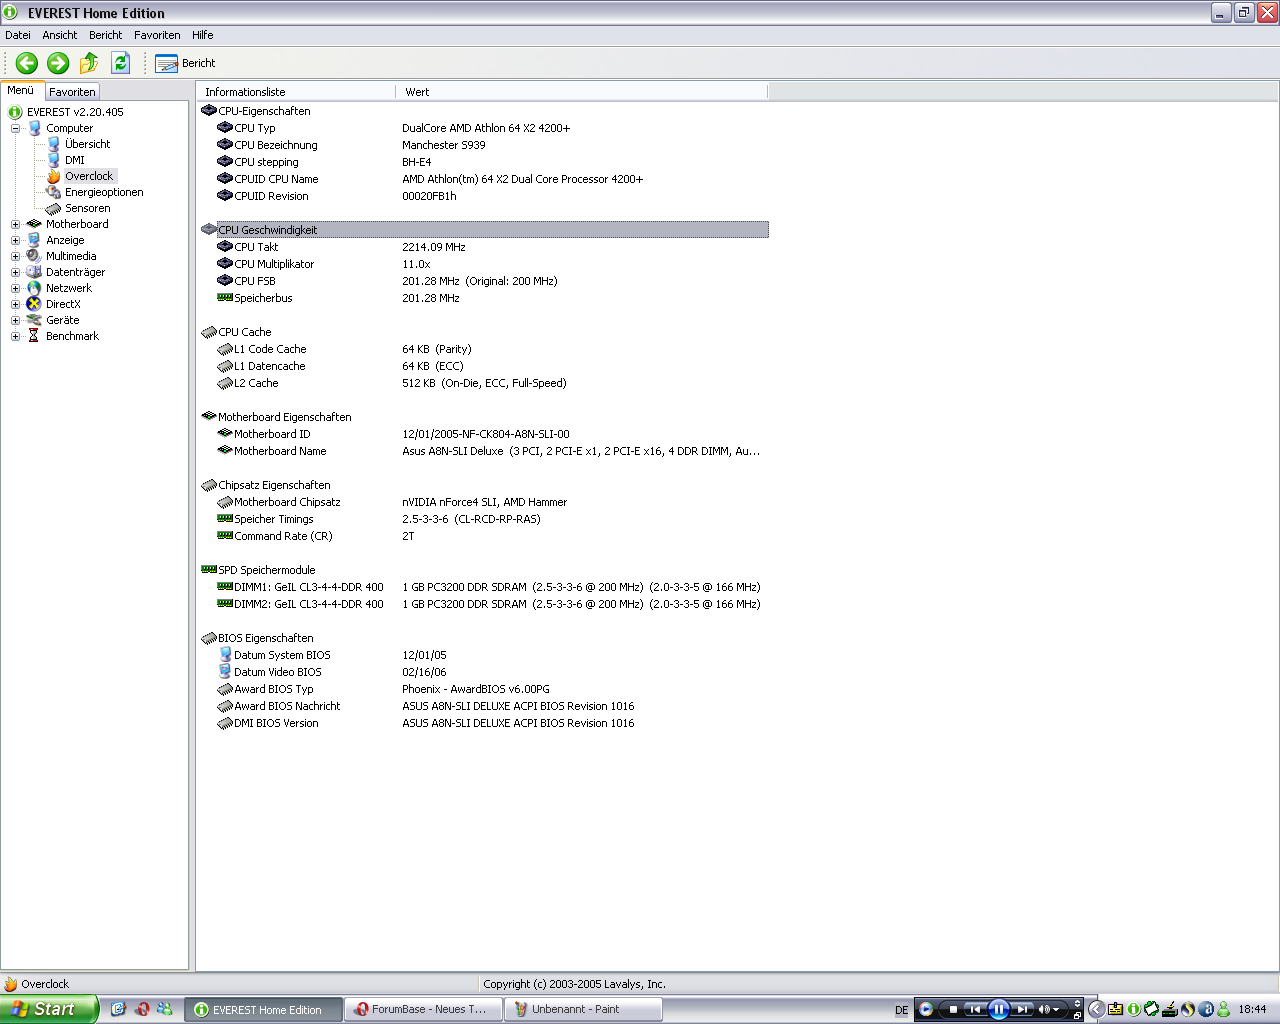This screenshot has width=1280, height=1024.
Task: Expand the Datenträger tree node
Action: [x=16, y=272]
